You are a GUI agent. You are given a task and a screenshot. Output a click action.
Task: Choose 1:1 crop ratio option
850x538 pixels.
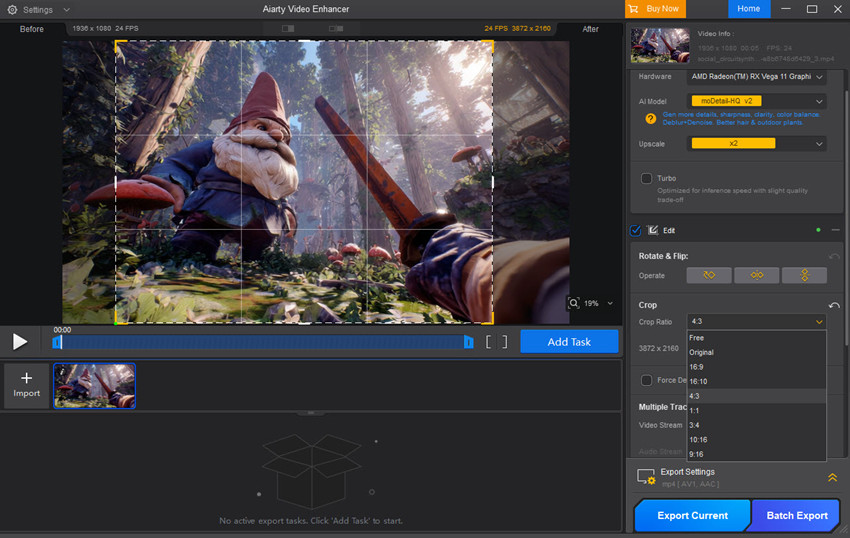coord(757,411)
